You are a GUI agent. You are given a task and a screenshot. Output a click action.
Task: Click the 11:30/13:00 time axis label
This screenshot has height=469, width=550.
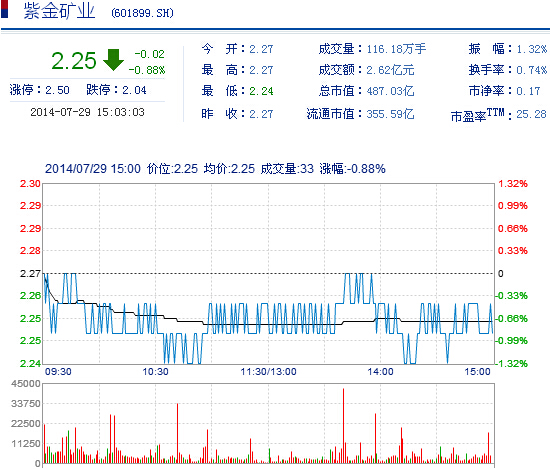pos(268,372)
